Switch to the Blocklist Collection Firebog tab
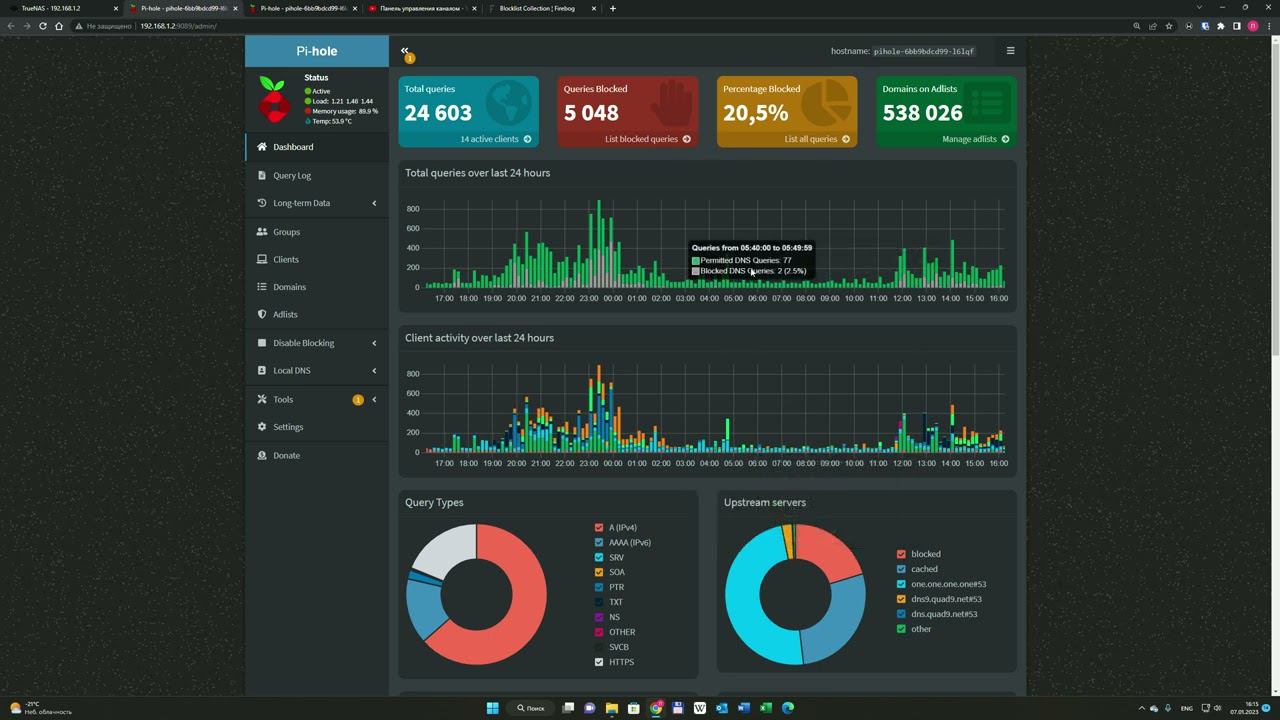 click(541, 8)
